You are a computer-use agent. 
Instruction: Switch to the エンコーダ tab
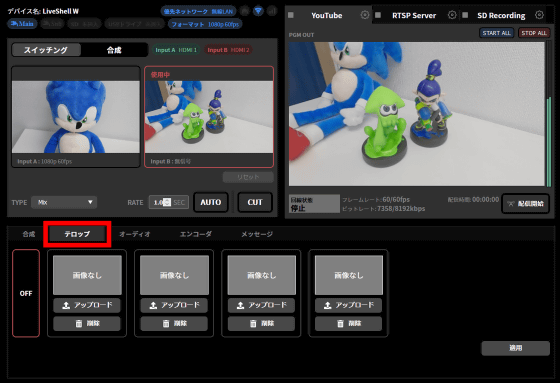(x=195, y=234)
